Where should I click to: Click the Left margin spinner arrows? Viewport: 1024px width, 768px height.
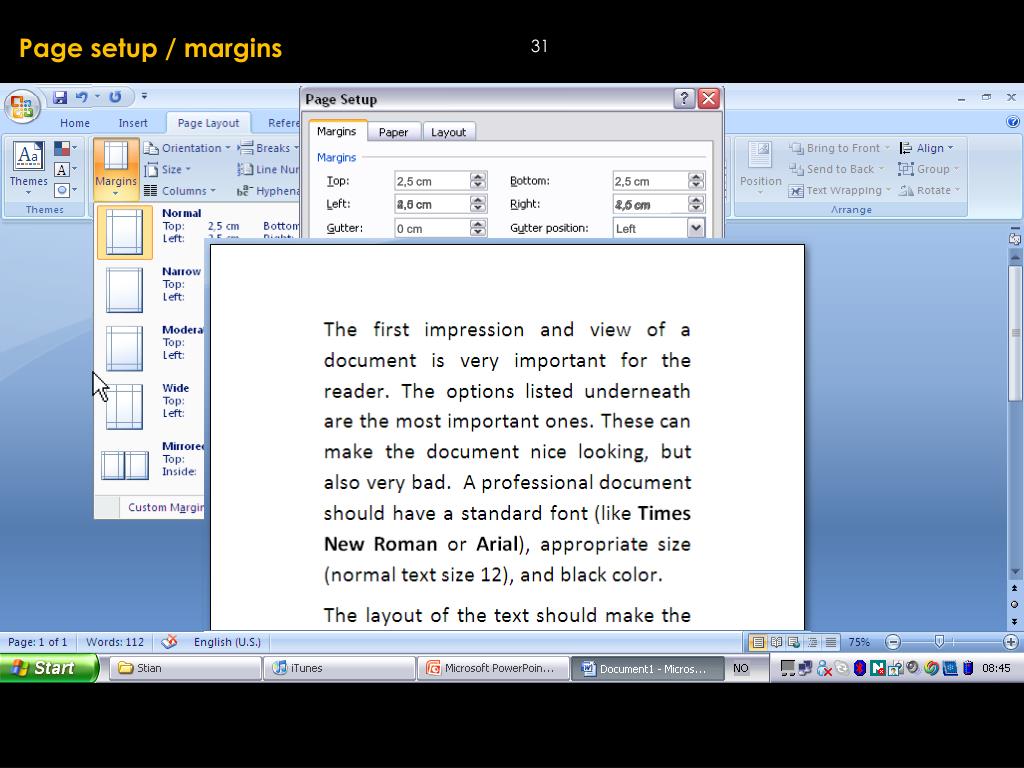click(478, 204)
